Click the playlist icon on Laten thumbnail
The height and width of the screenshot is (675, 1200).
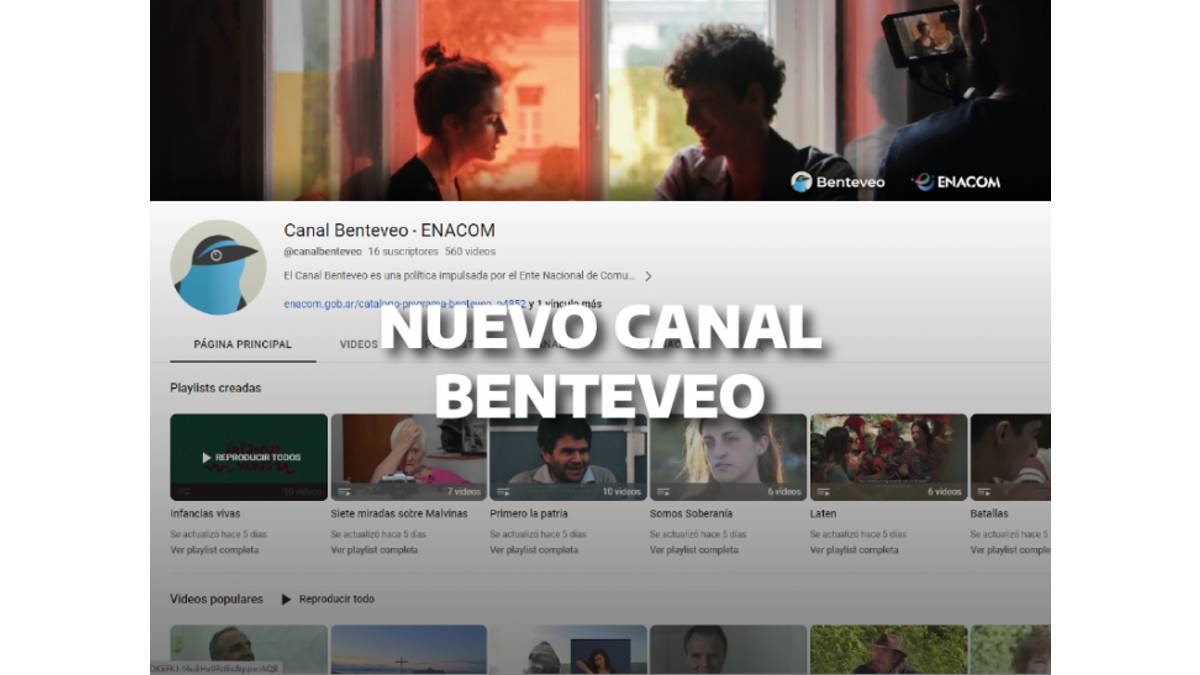tap(824, 492)
